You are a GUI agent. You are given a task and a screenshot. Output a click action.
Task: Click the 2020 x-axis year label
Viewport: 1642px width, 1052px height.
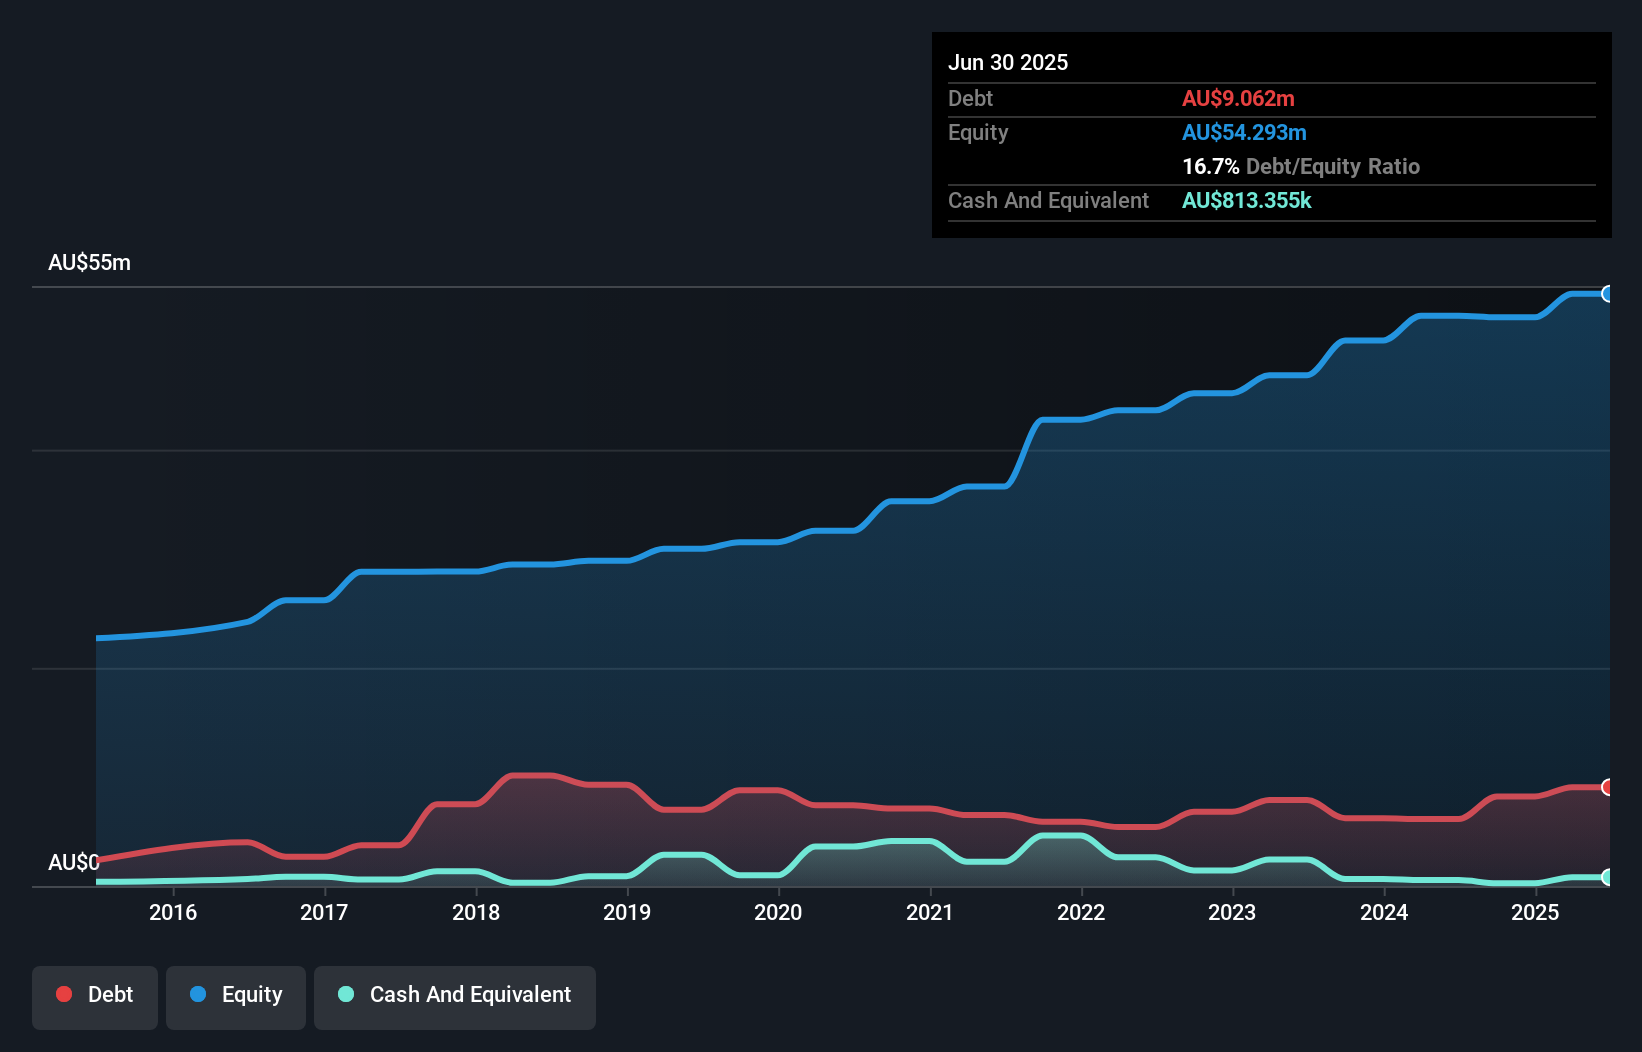(778, 912)
